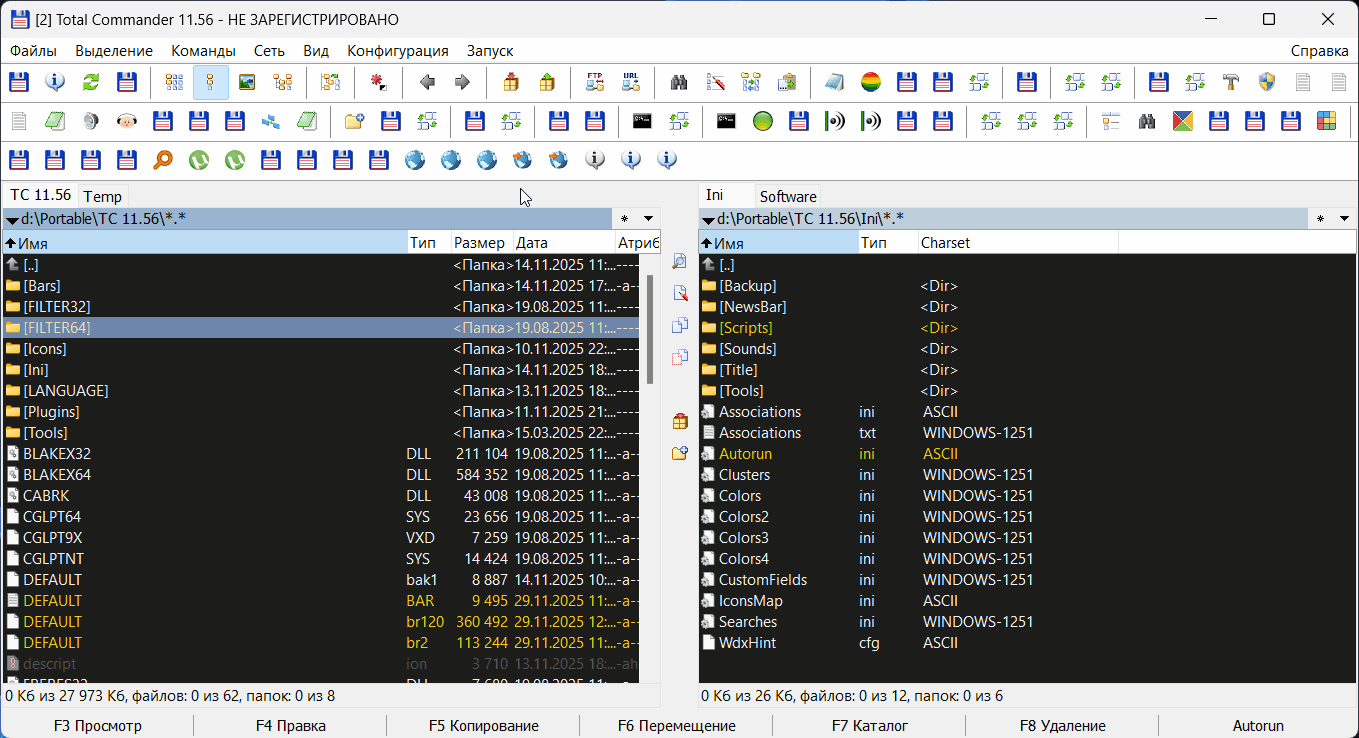1359x738 pixels.
Task: Expand the drive list on the right panel path
Action: 708,219
